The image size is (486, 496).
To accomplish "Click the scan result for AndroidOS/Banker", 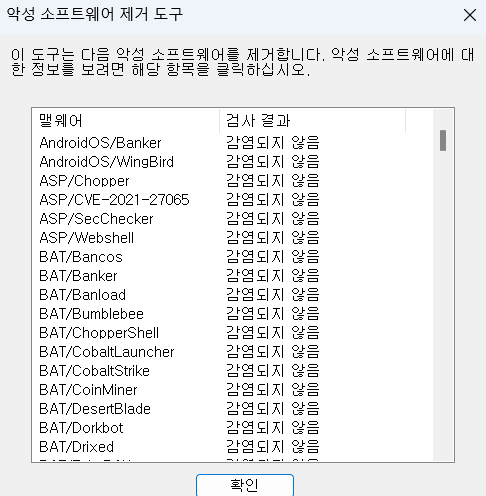I will tap(273, 143).
